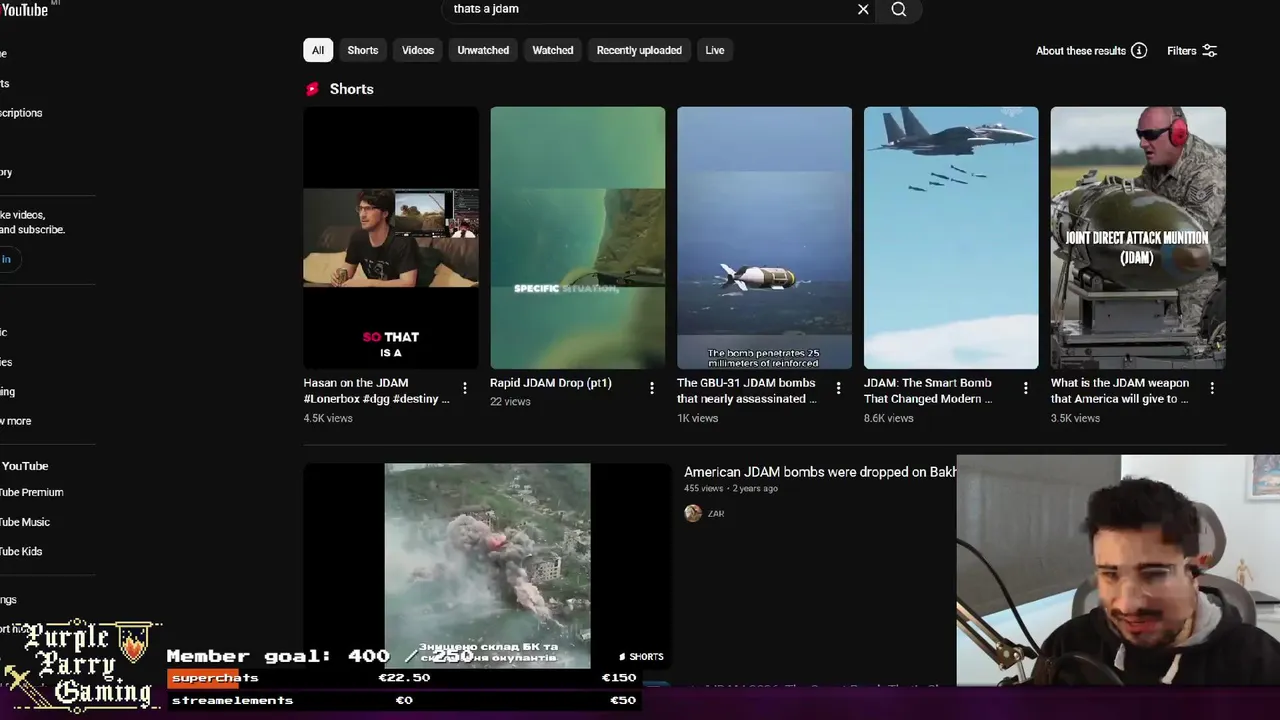
Task: Open Bakhmut explosion video thumbnail
Action: click(x=487, y=566)
